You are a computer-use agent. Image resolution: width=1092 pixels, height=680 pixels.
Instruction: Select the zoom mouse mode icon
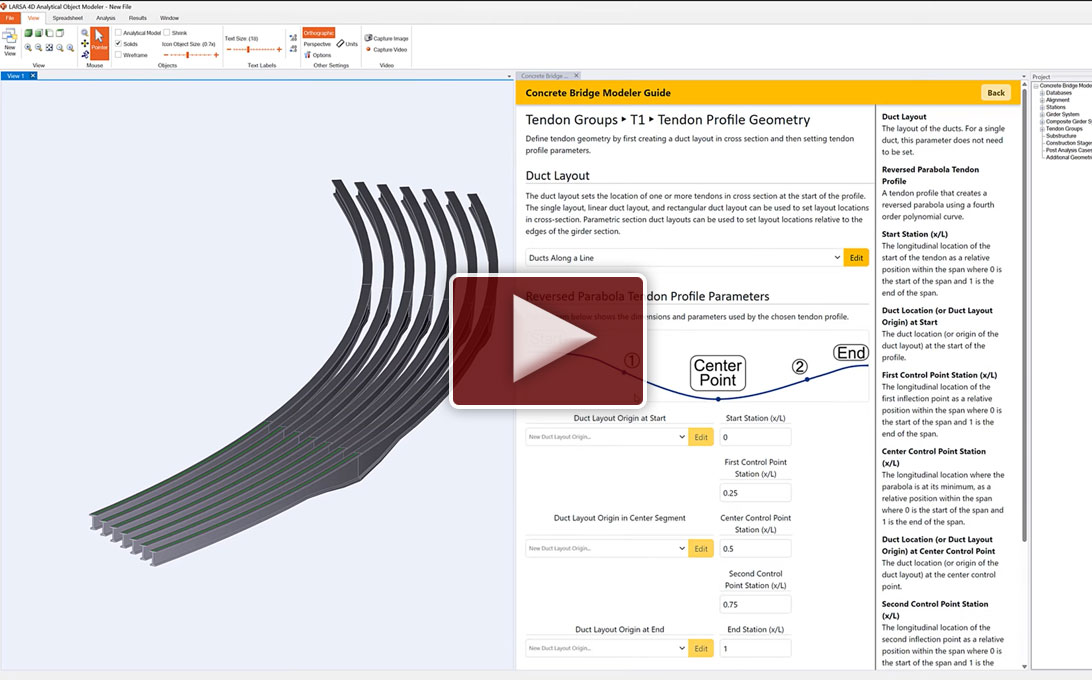(x=85, y=33)
